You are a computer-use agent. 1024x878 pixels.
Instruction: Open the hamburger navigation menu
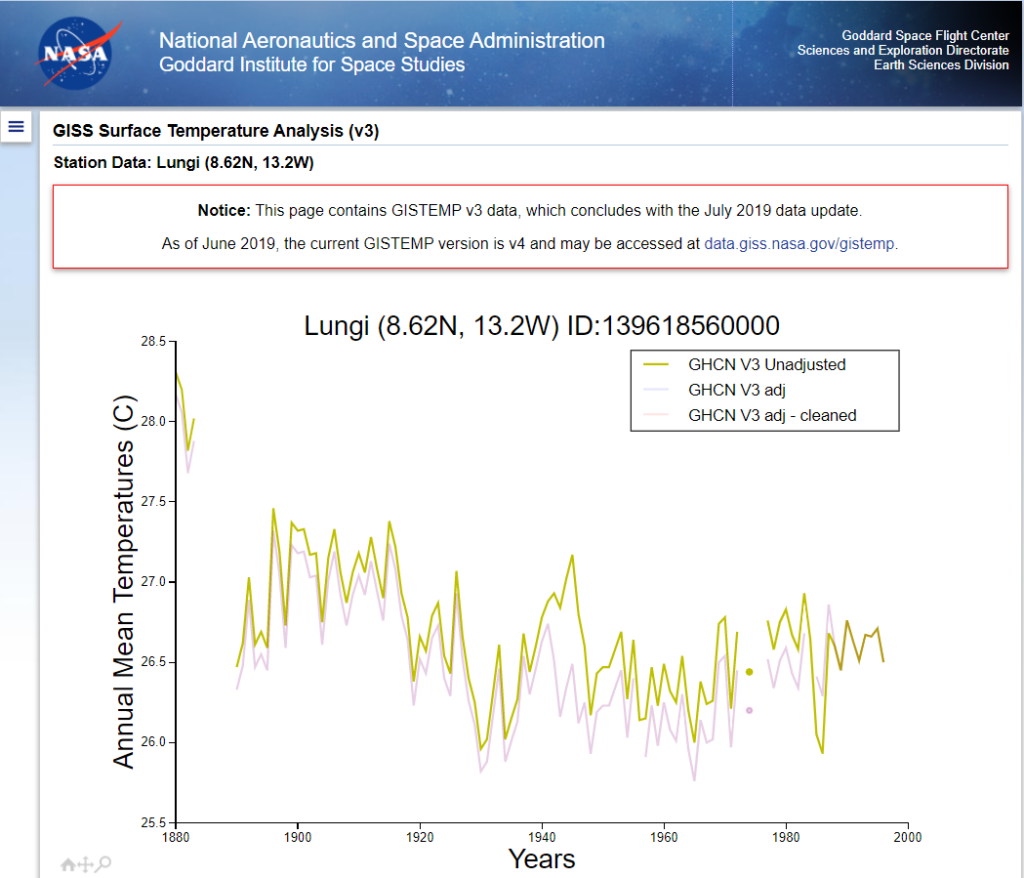click(16, 126)
